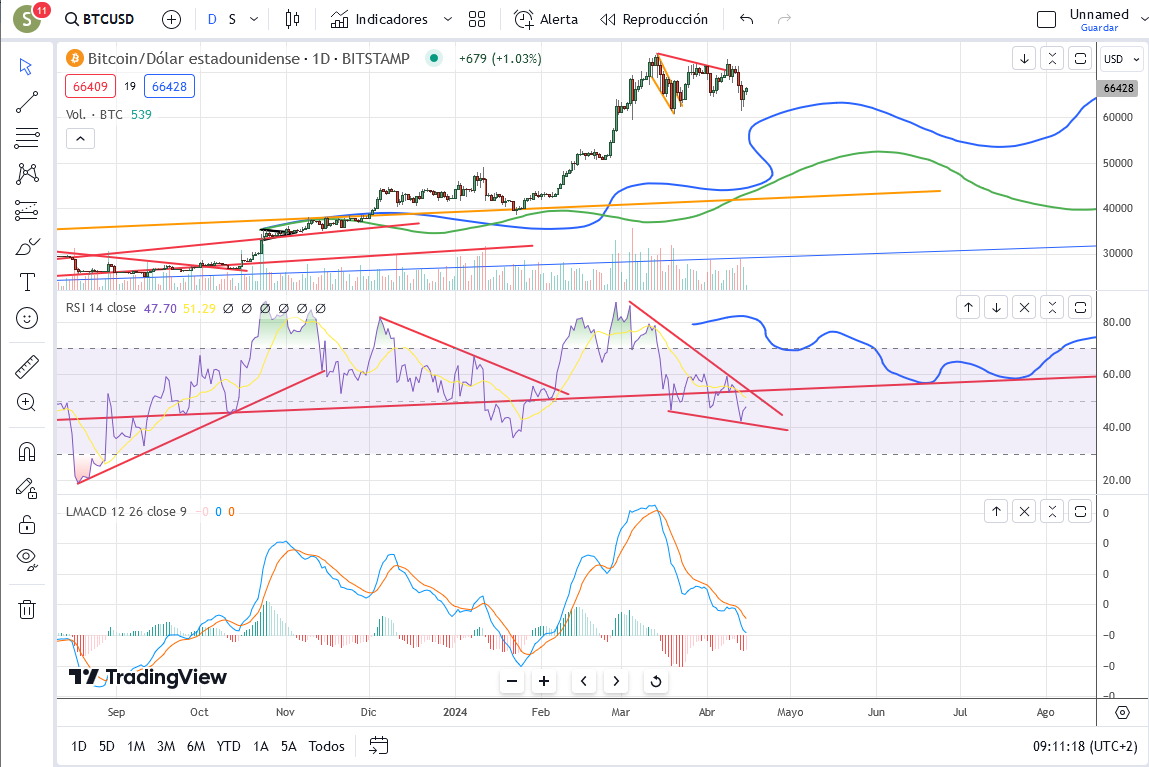Image resolution: width=1149 pixels, height=767 pixels.
Task: Close the RSI indicator pane
Action: pos(1024,308)
